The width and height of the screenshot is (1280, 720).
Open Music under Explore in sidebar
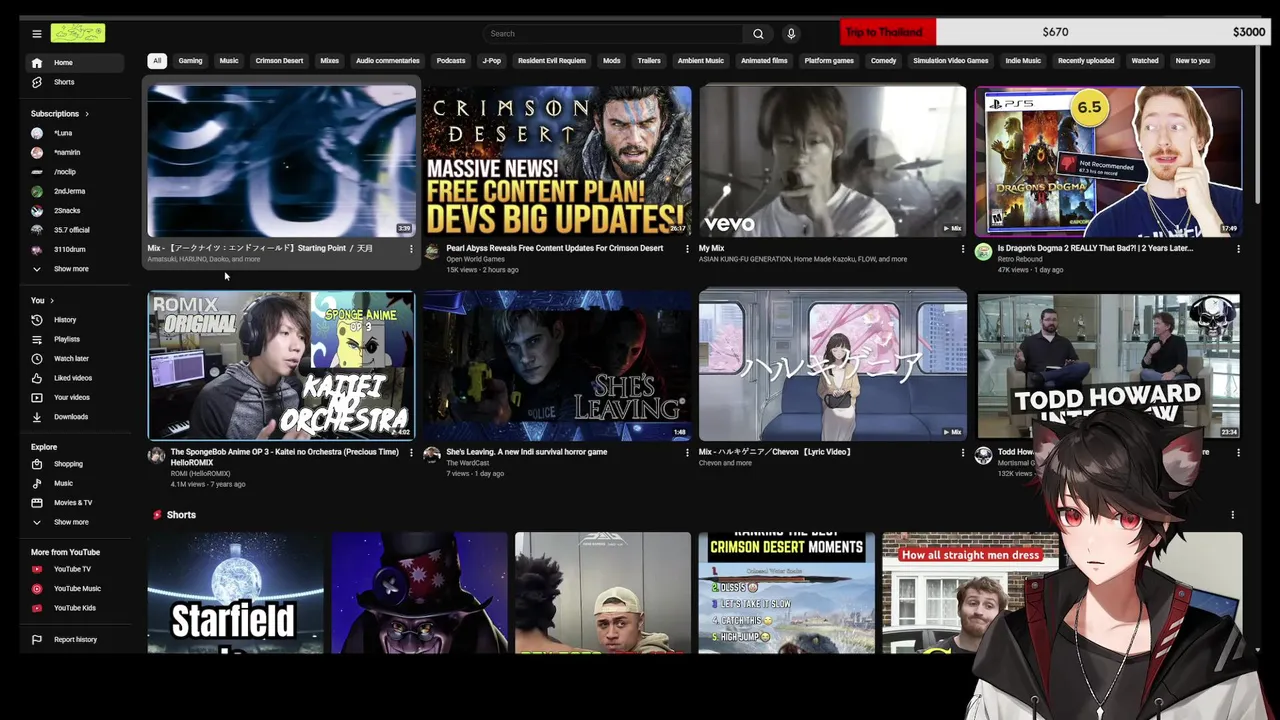[75, 483]
